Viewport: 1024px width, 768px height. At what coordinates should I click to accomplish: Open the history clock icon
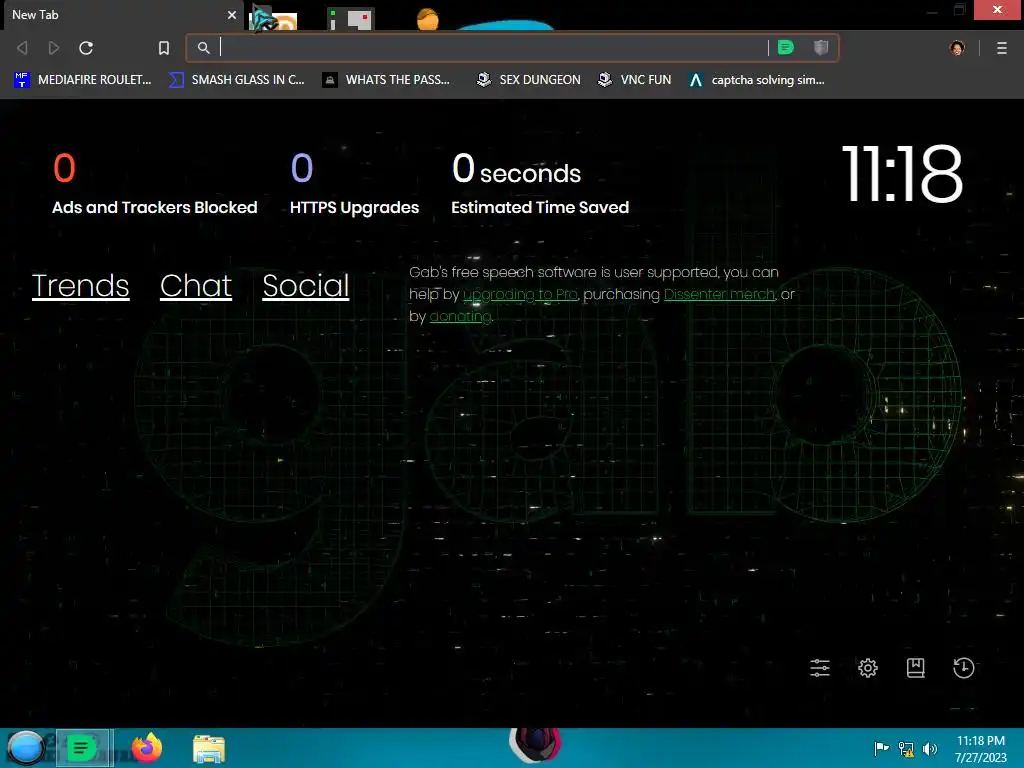963,668
